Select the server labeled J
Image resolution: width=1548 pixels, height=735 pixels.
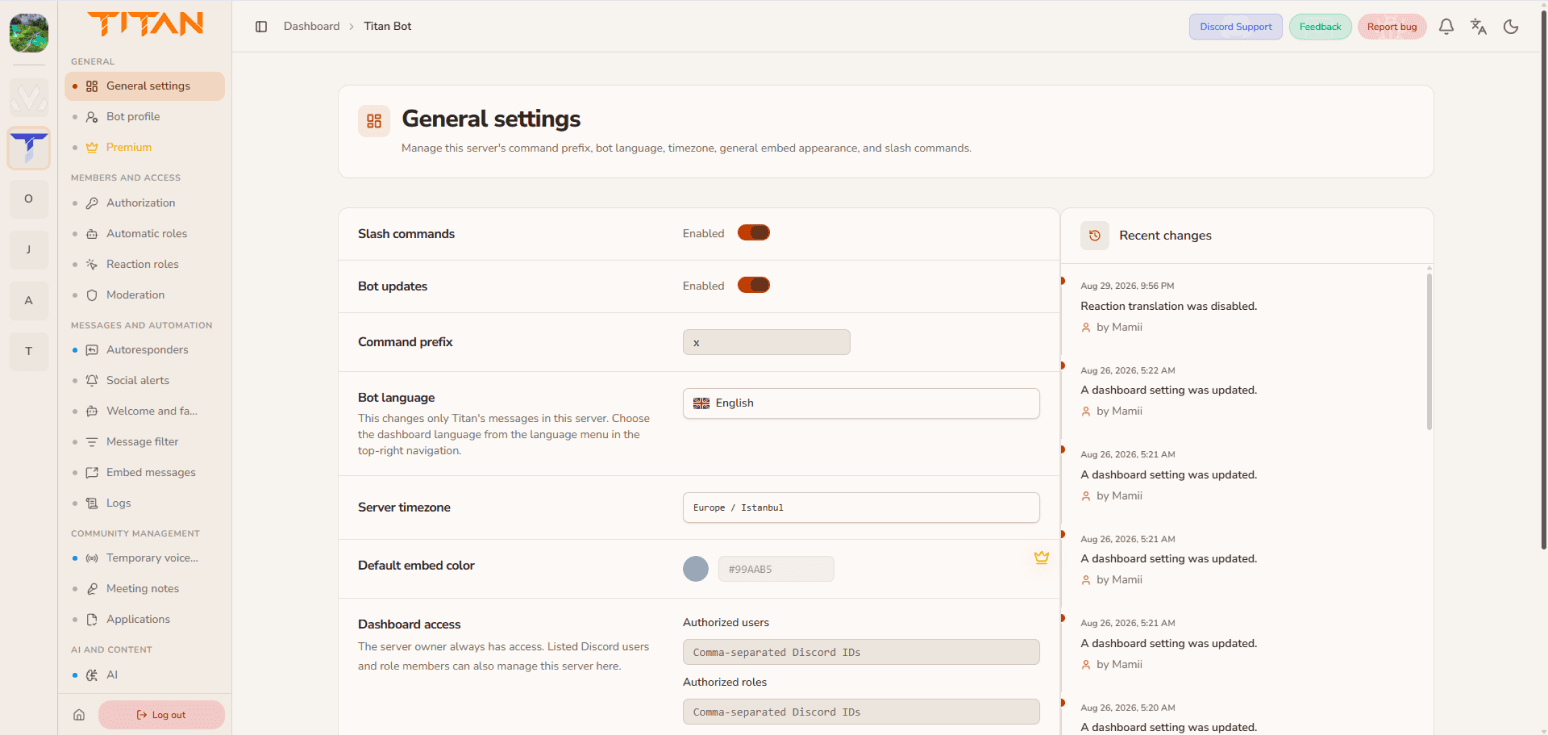(x=28, y=249)
